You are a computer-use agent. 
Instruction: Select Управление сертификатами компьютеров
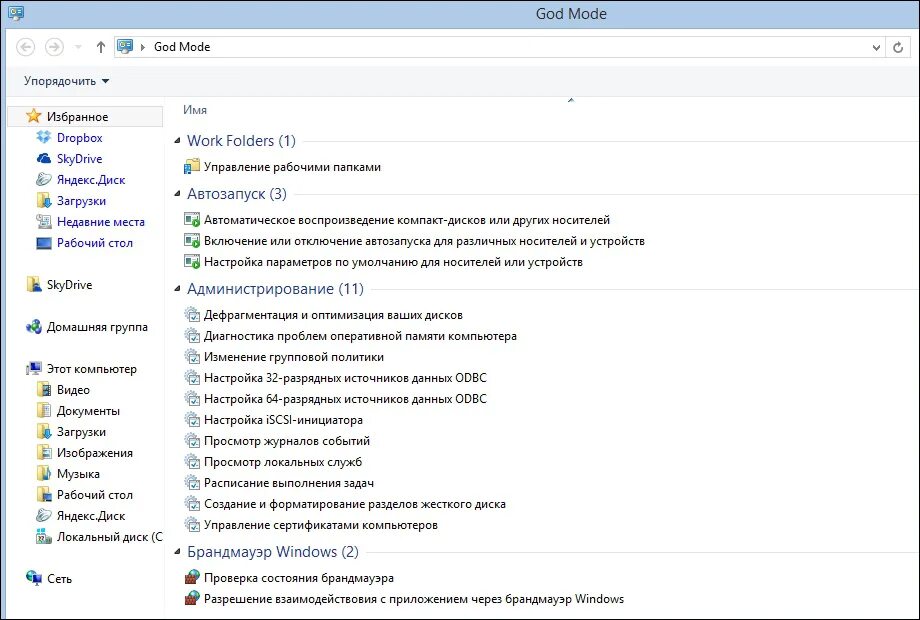click(x=321, y=526)
